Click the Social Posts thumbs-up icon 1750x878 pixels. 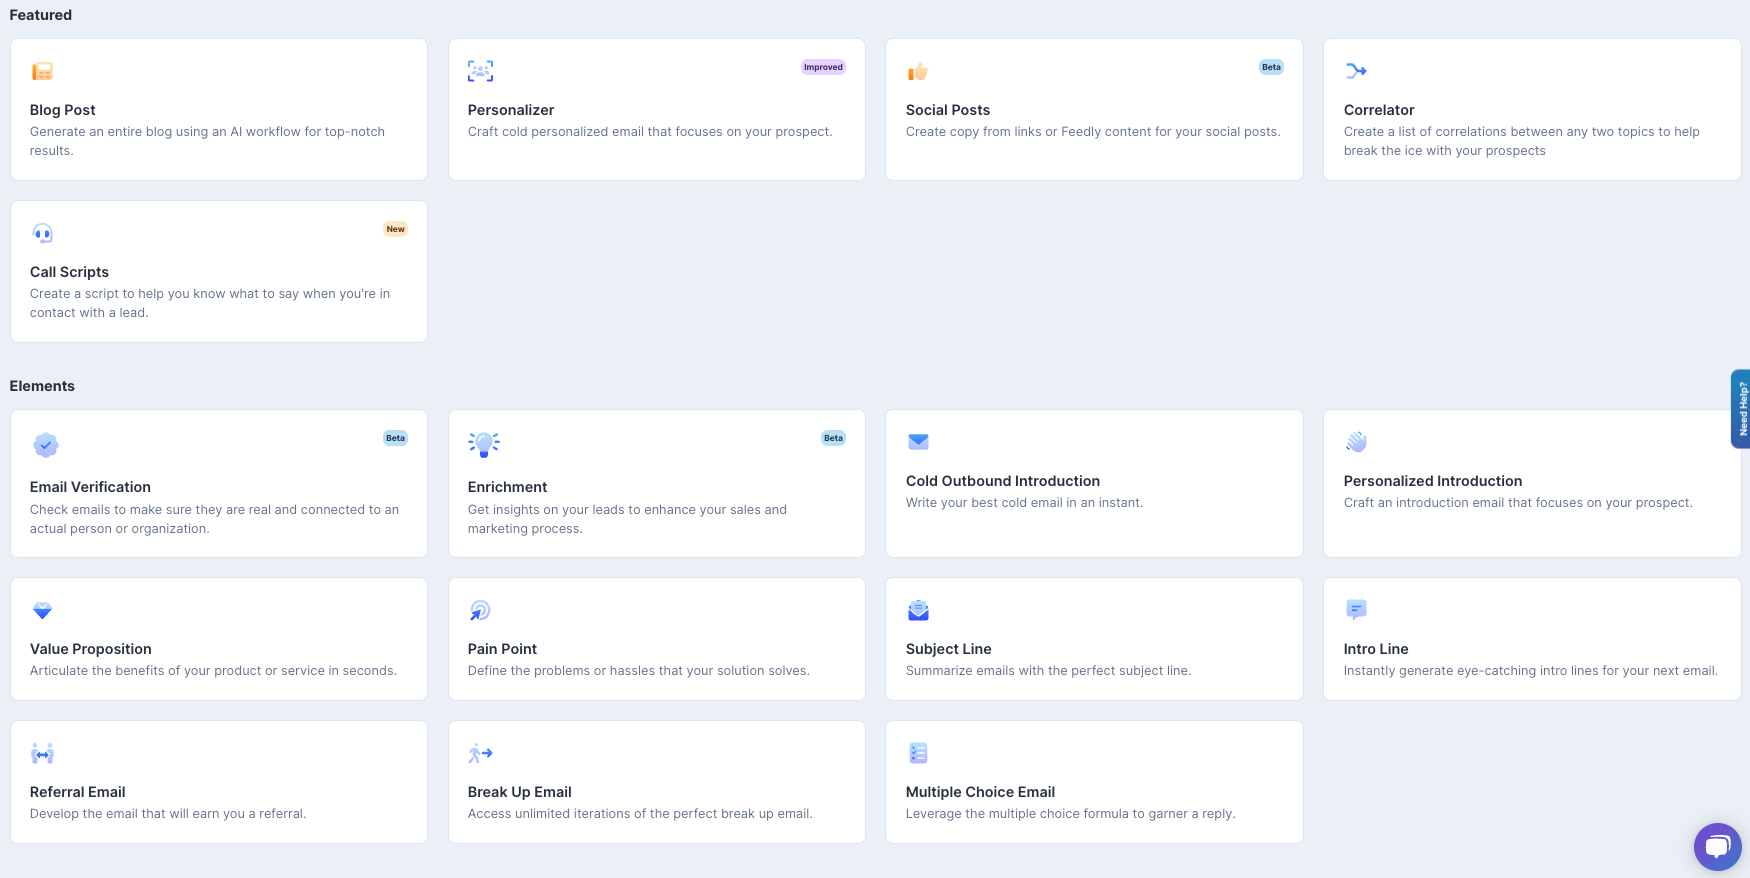(x=918, y=71)
